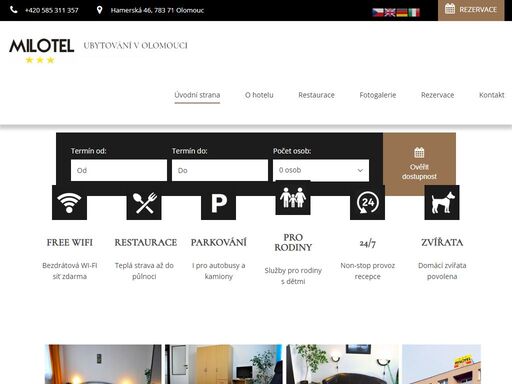Click the parking P icon
Viewport: 512px width, 384px height.
(x=218, y=202)
